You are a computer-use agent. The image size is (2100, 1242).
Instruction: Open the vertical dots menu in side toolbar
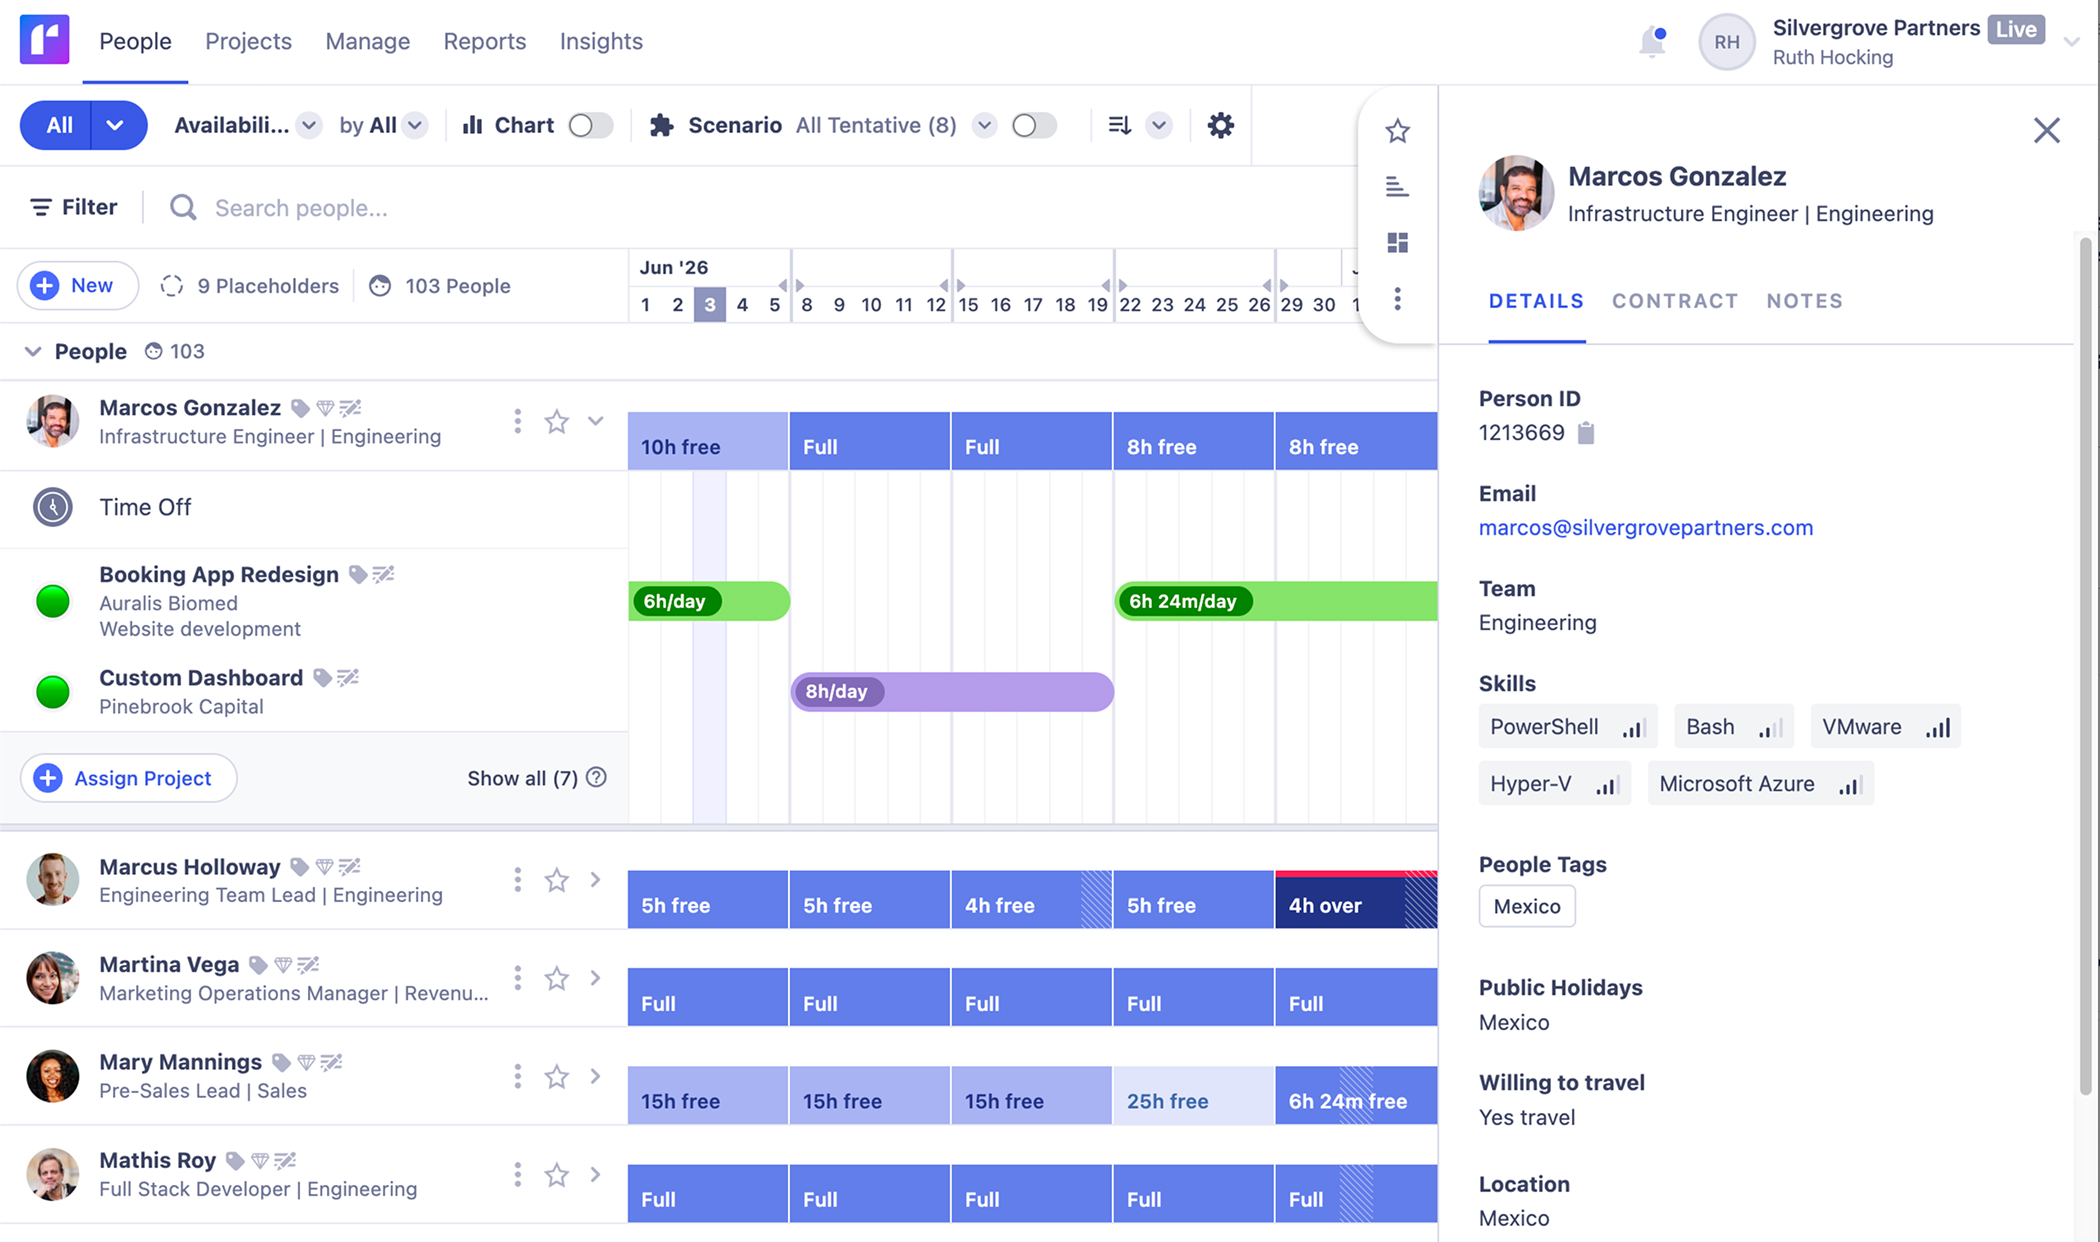tap(1397, 299)
